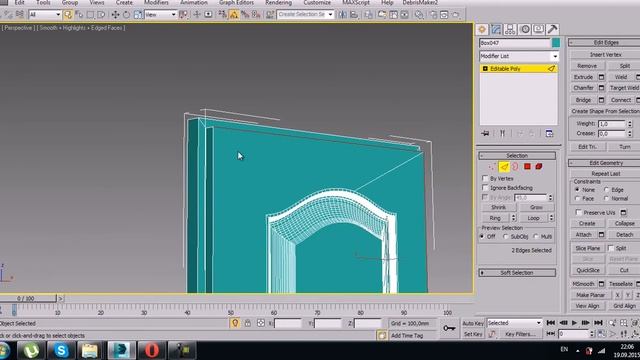The width and height of the screenshot is (640, 360).
Task: Enable Split checkbox beside Slice Plane
Action: (611, 248)
